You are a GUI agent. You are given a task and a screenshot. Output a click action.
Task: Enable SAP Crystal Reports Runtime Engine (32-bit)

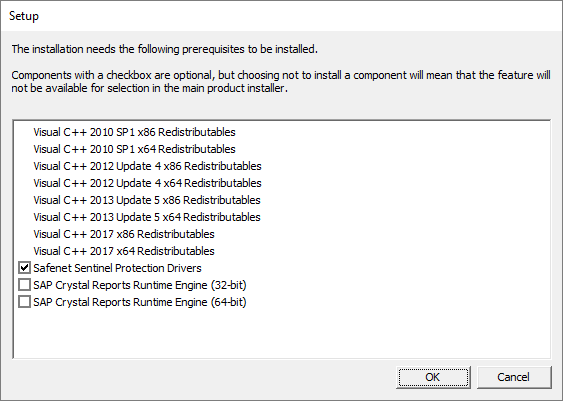click(24, 285)
